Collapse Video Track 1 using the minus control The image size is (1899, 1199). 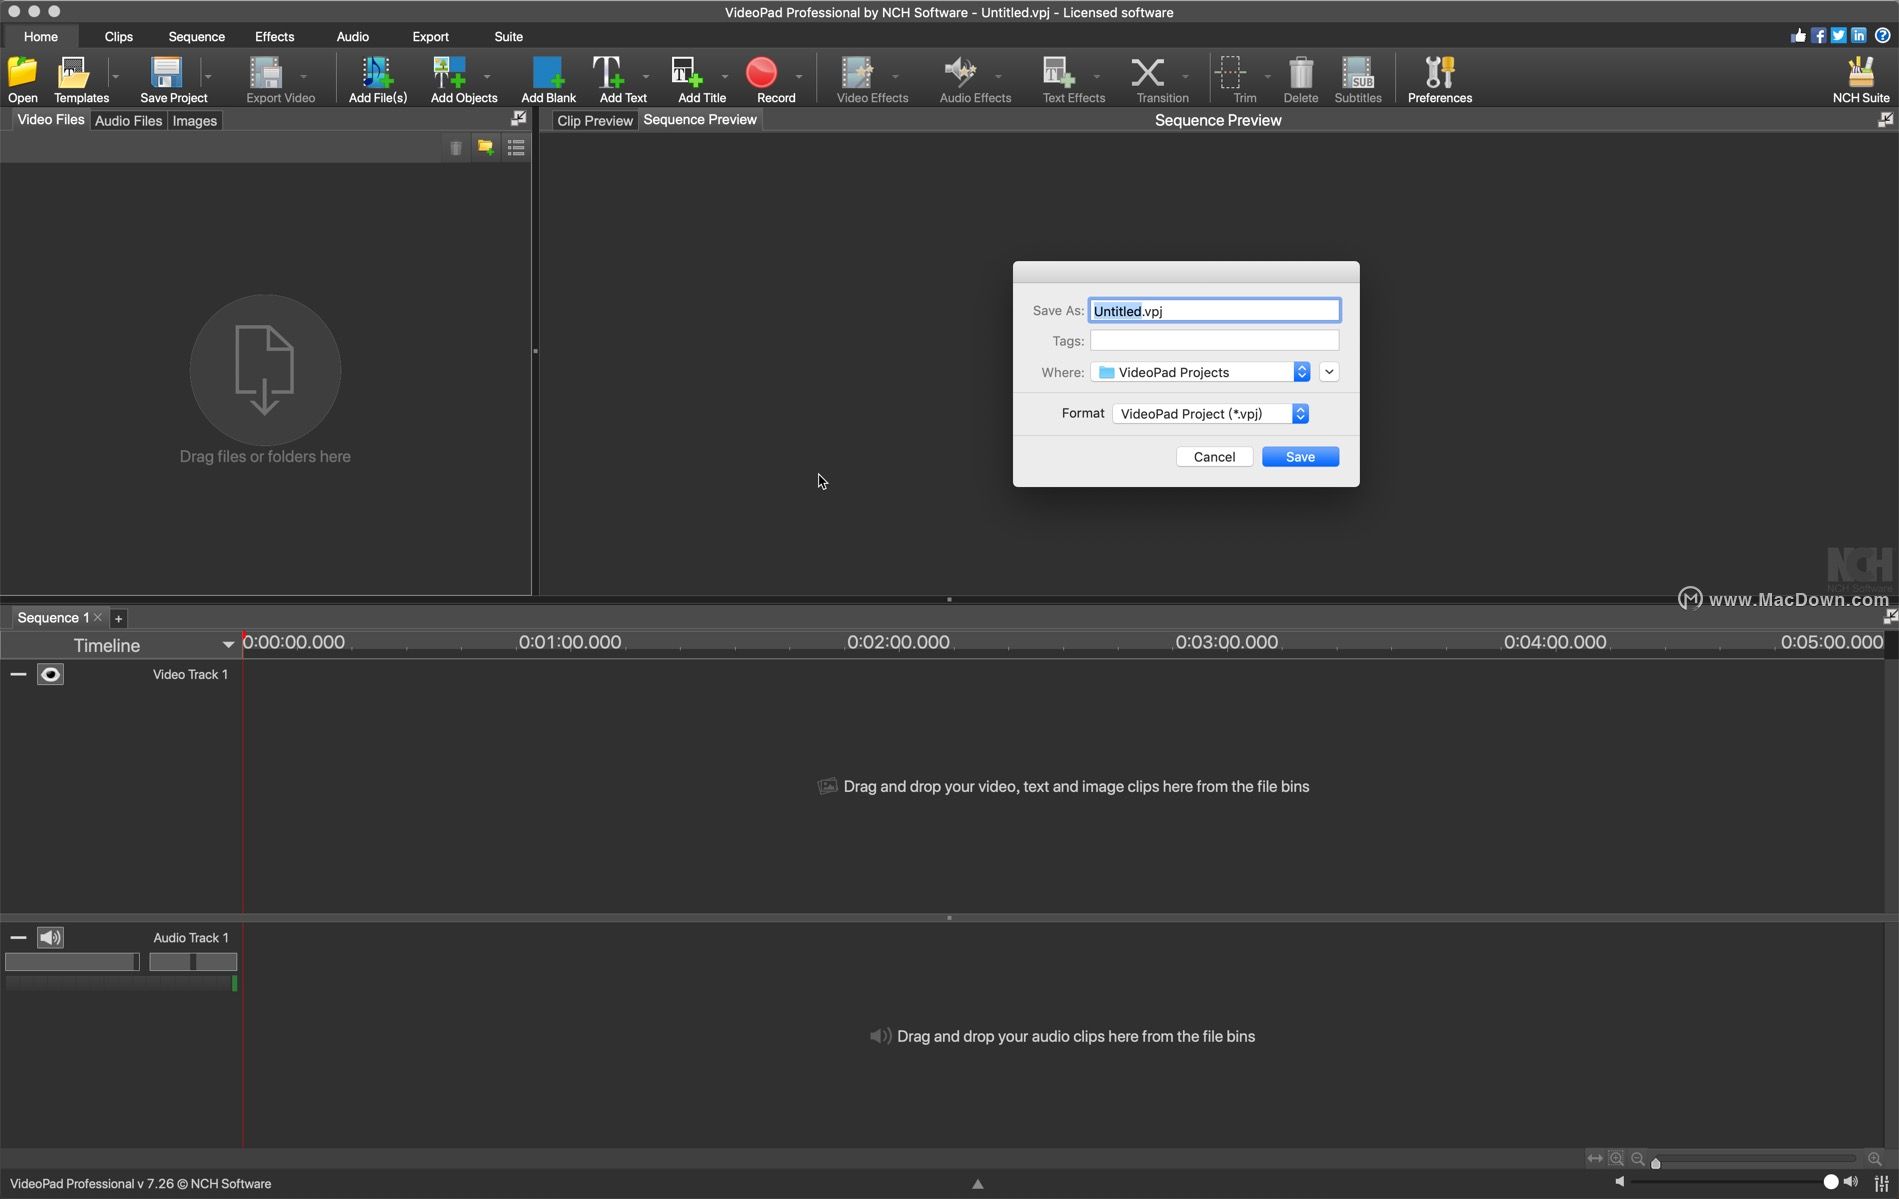(x=17, y=674)
